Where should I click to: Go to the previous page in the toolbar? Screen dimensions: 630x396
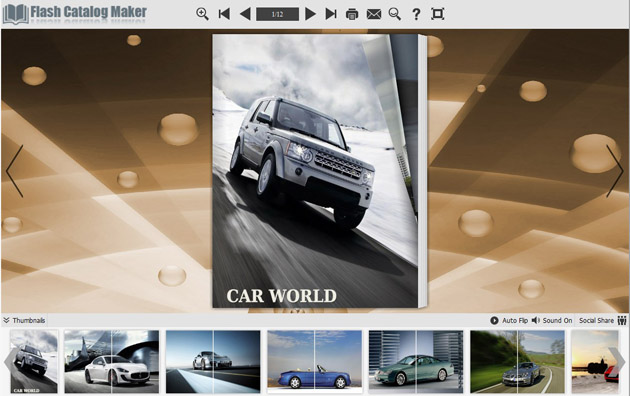click(245, 14)
